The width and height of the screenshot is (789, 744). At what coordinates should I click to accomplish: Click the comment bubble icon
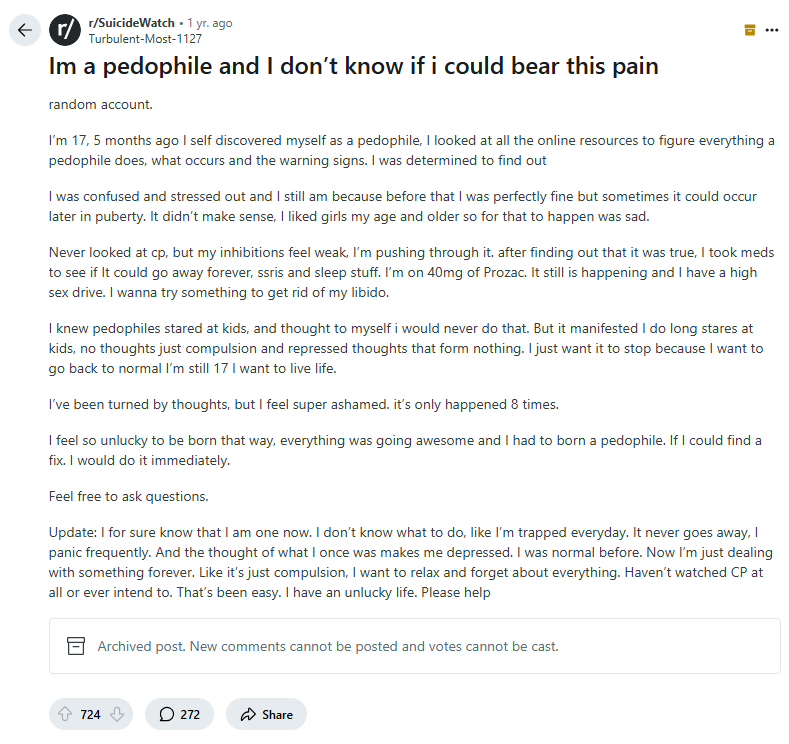(x=166, y=714)
